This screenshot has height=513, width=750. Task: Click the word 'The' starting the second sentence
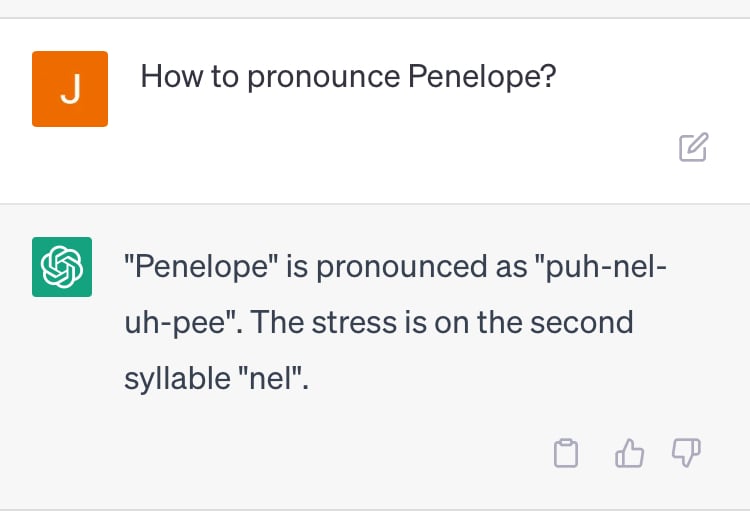tap(277, 322)
